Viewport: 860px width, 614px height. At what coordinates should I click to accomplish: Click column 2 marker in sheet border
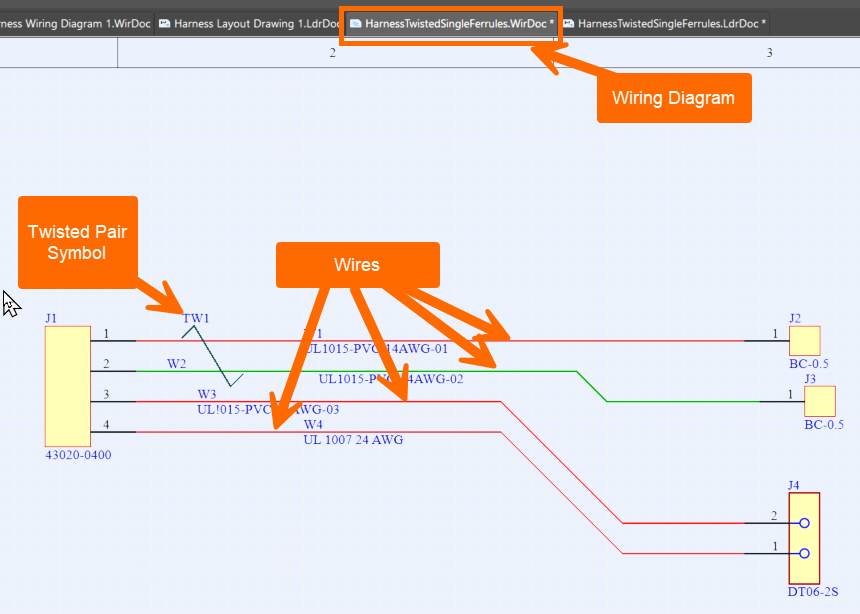point(332,53)
